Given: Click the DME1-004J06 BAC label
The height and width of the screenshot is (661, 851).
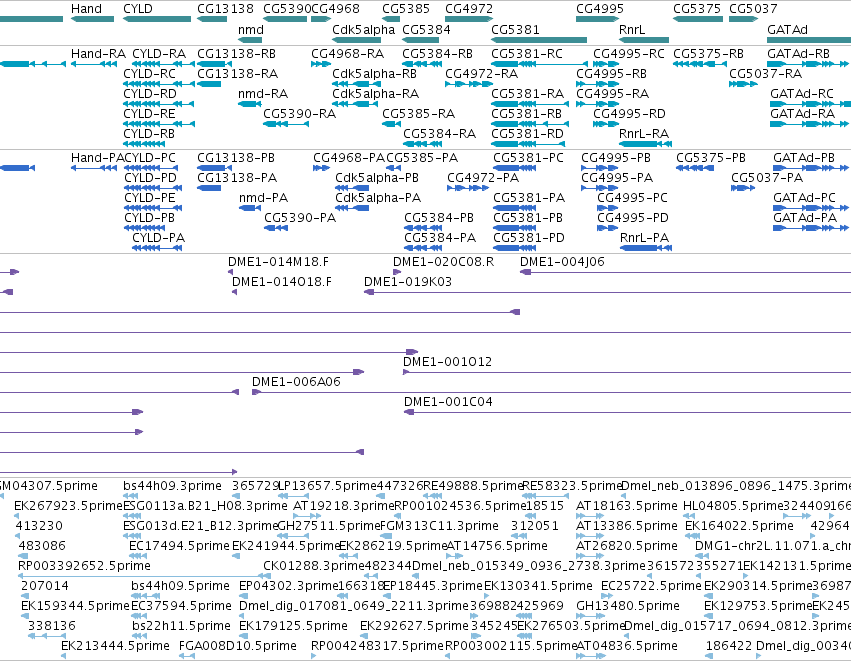Looking at the screenshot, I should click(x=562, y=262).
